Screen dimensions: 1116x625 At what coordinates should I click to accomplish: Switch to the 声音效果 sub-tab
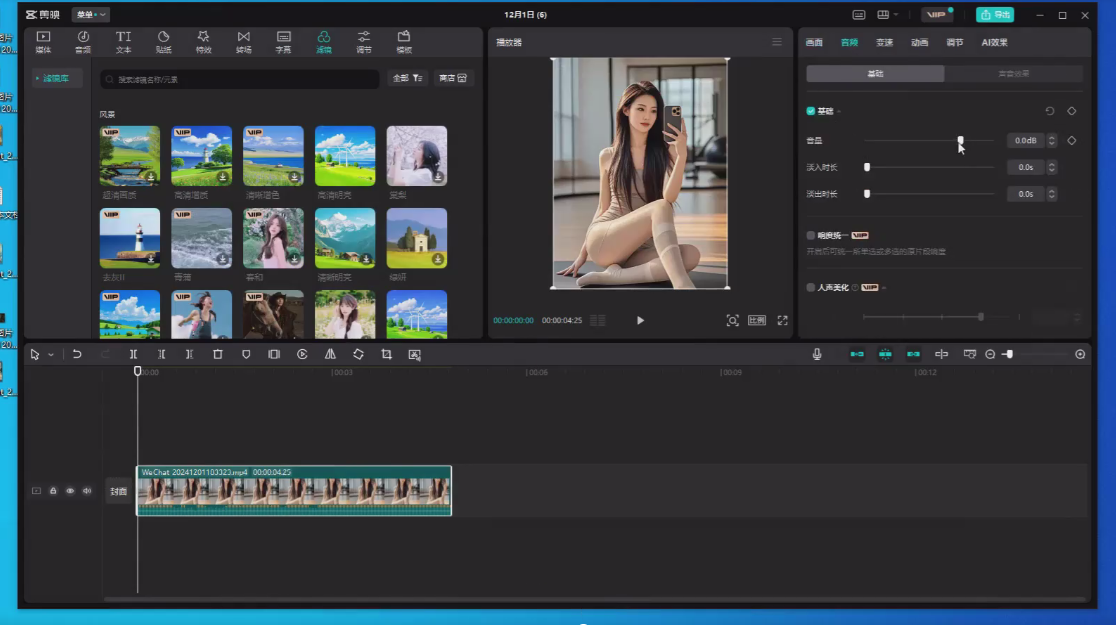[1013, 74]
